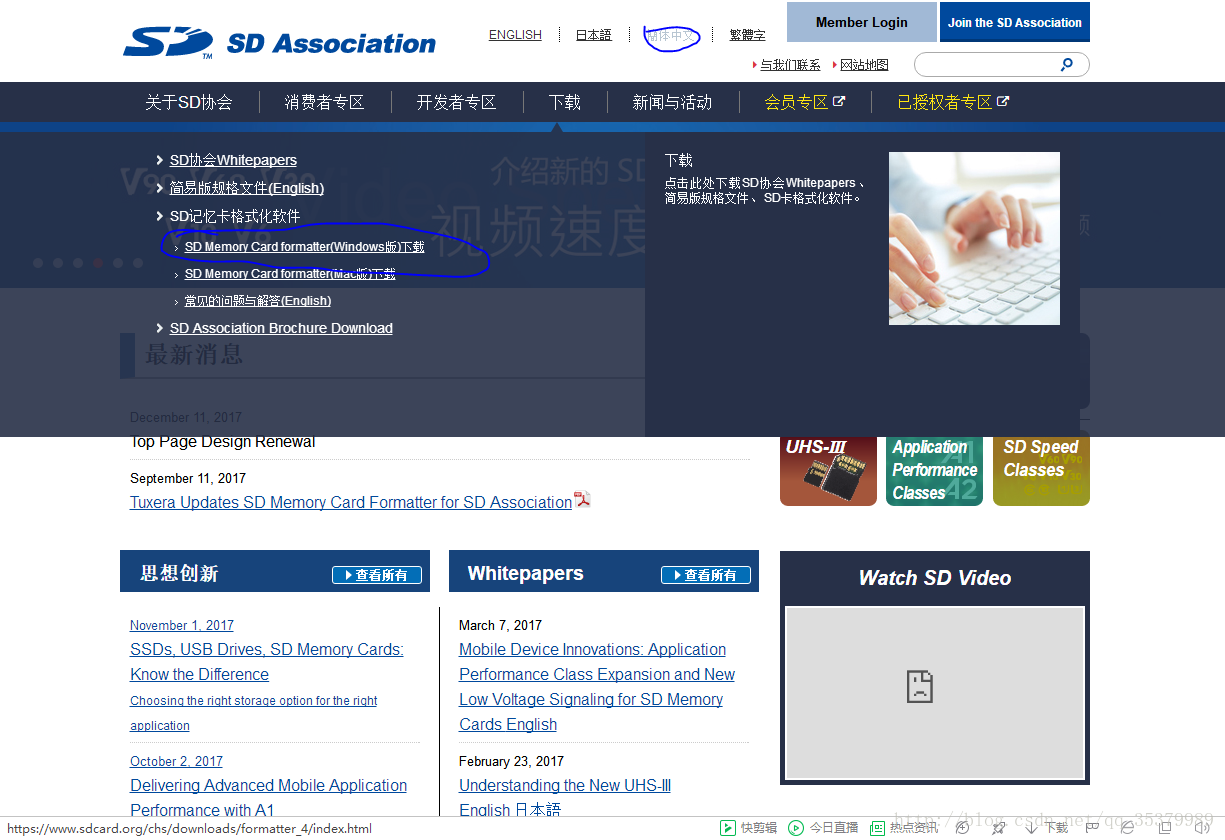Expand the 简易版规格文件(English) chevron
Screen dimensions: 1225x840
[x=160, y=188]
